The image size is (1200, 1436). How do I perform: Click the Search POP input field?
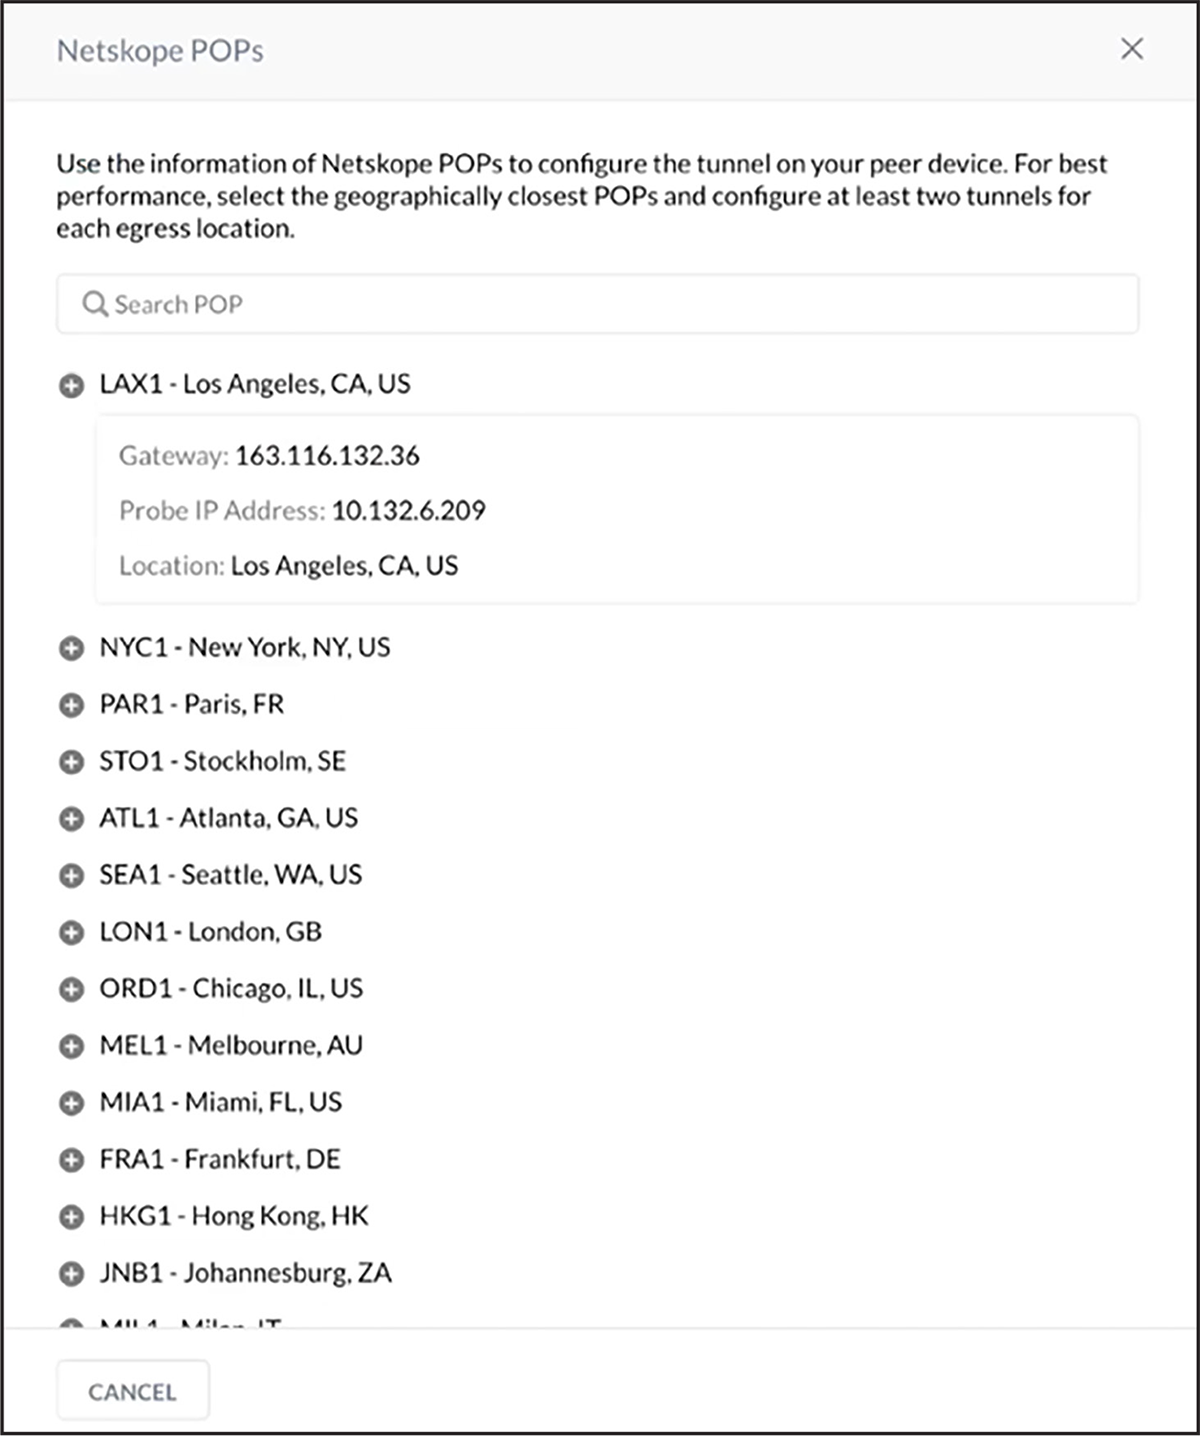tap(597, 304)
